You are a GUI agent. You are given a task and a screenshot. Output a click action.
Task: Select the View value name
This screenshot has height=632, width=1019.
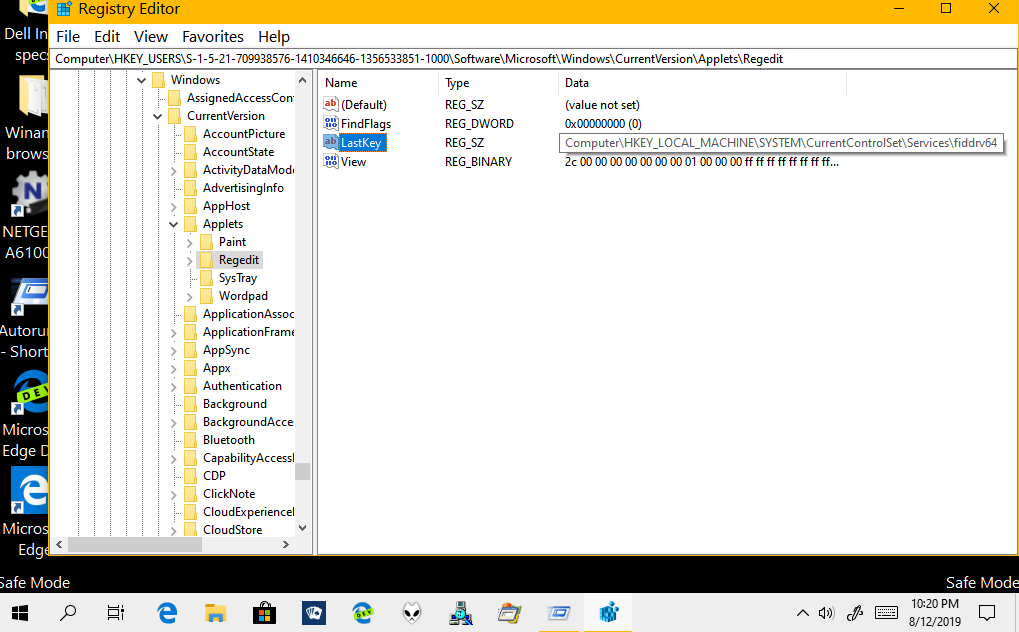pyautogui.click(x=354, y=162)
